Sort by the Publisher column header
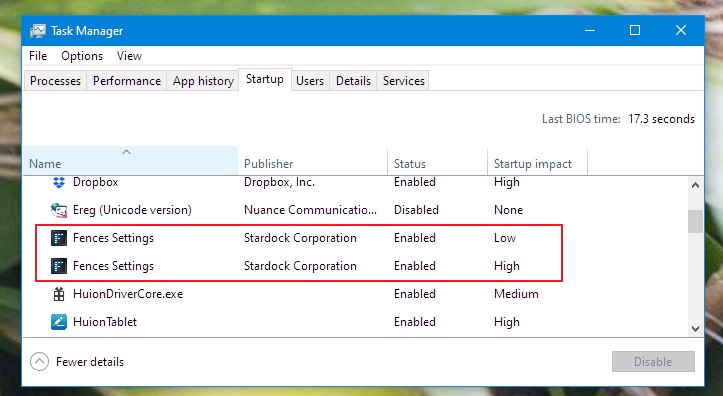Screen dimensions: 723x396 [313, 160]
